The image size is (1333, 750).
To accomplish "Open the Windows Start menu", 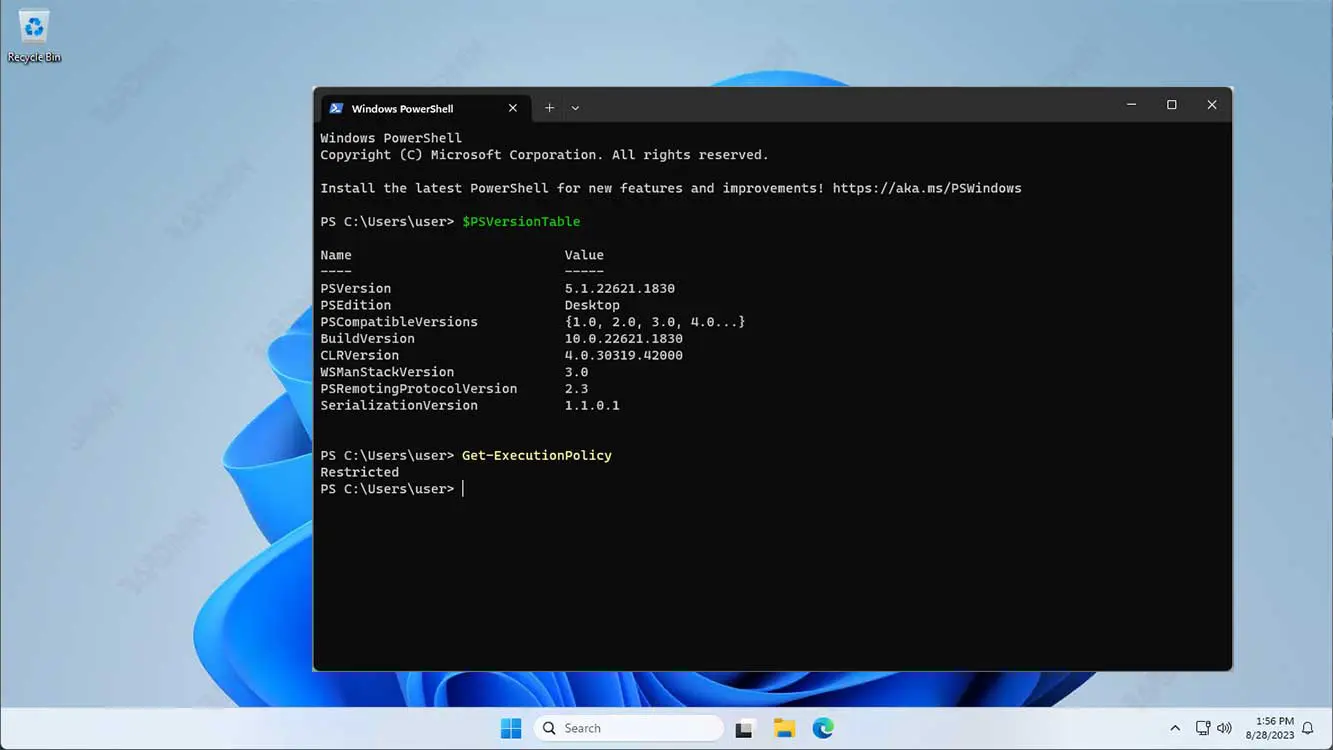I will (511, 728).
